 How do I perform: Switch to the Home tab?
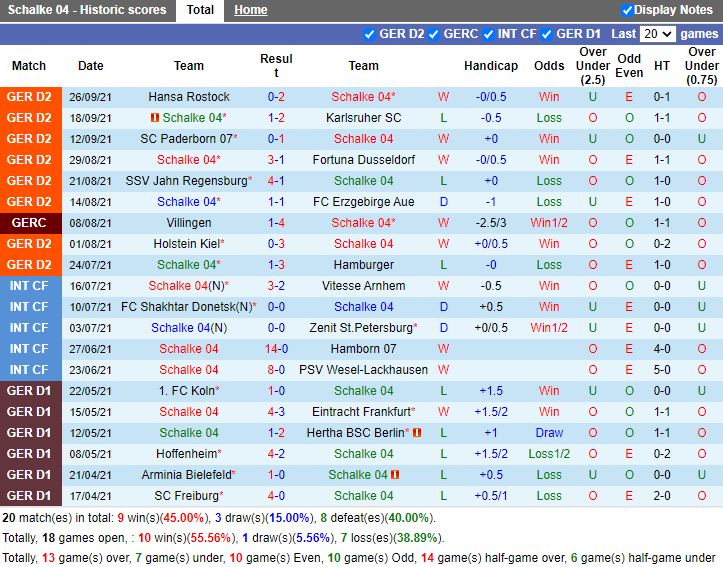click(250, 10)
